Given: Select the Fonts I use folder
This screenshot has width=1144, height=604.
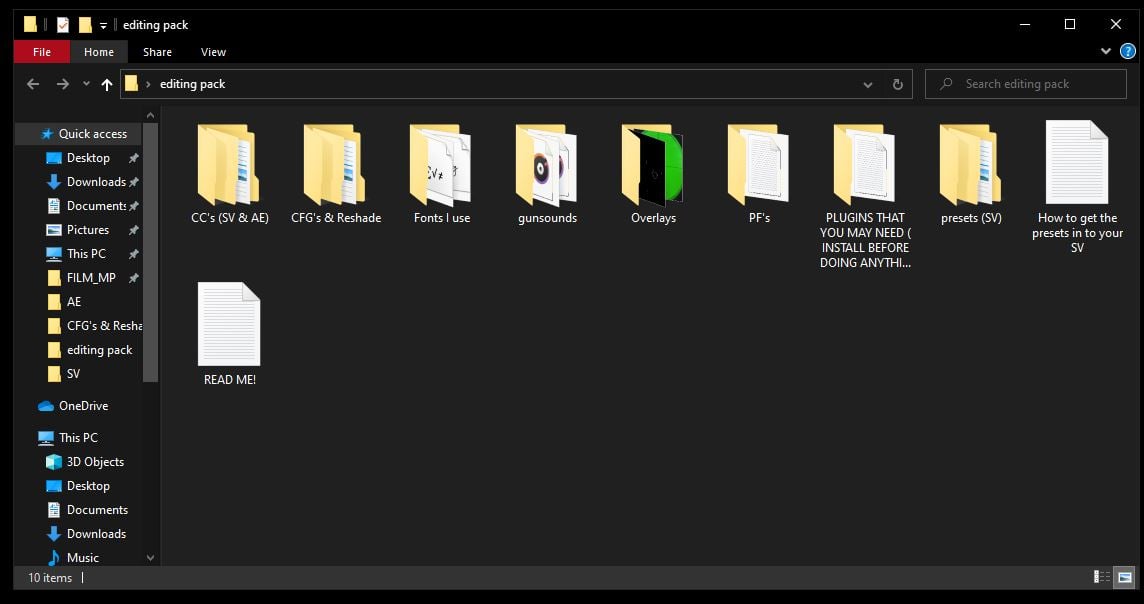Looking at the screenshot, I should tap(441, 174).
